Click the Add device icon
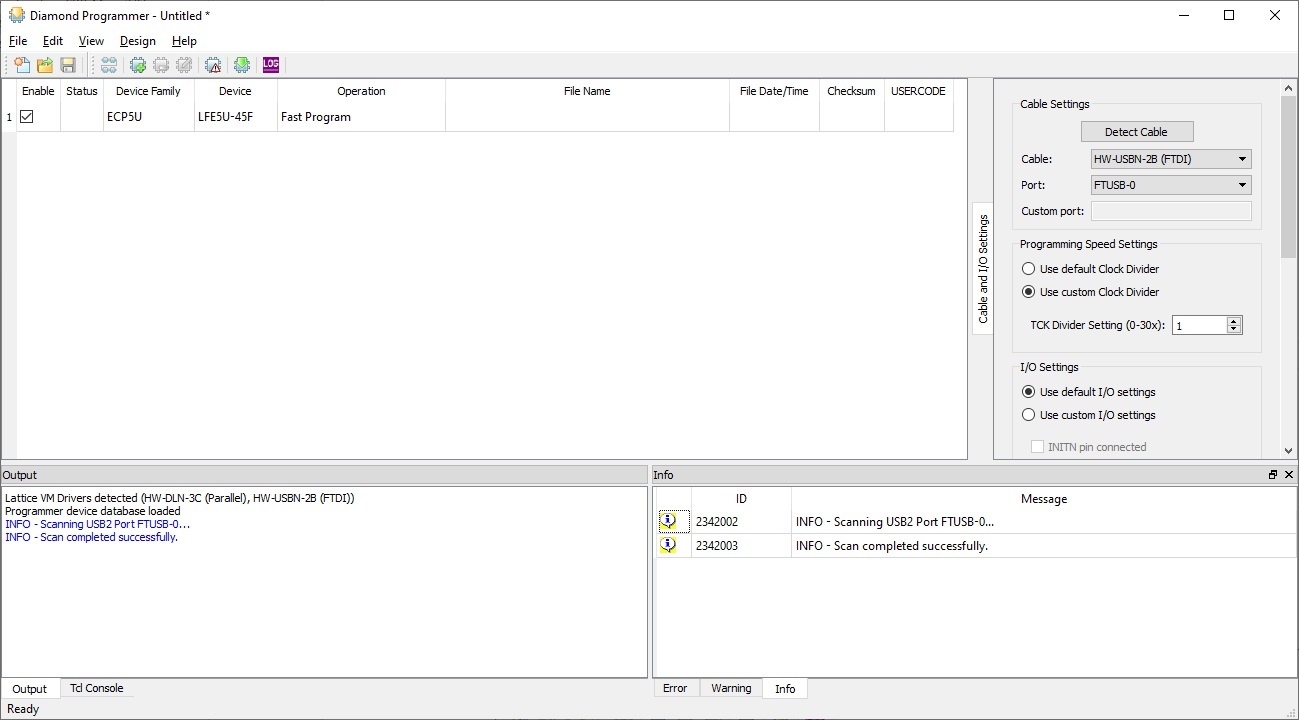Image resolution: width=1299 pixels, height=720 pixels. click(138, 65)
